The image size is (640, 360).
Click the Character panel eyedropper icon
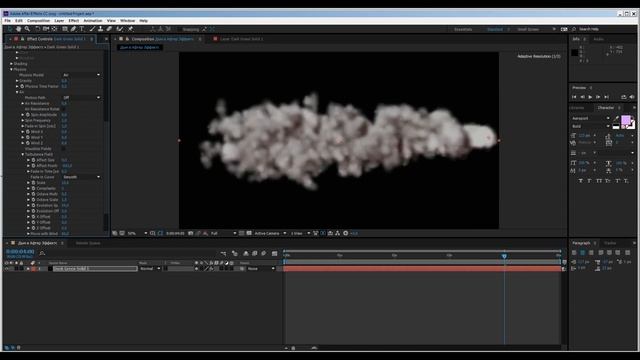tap(617, 118)
